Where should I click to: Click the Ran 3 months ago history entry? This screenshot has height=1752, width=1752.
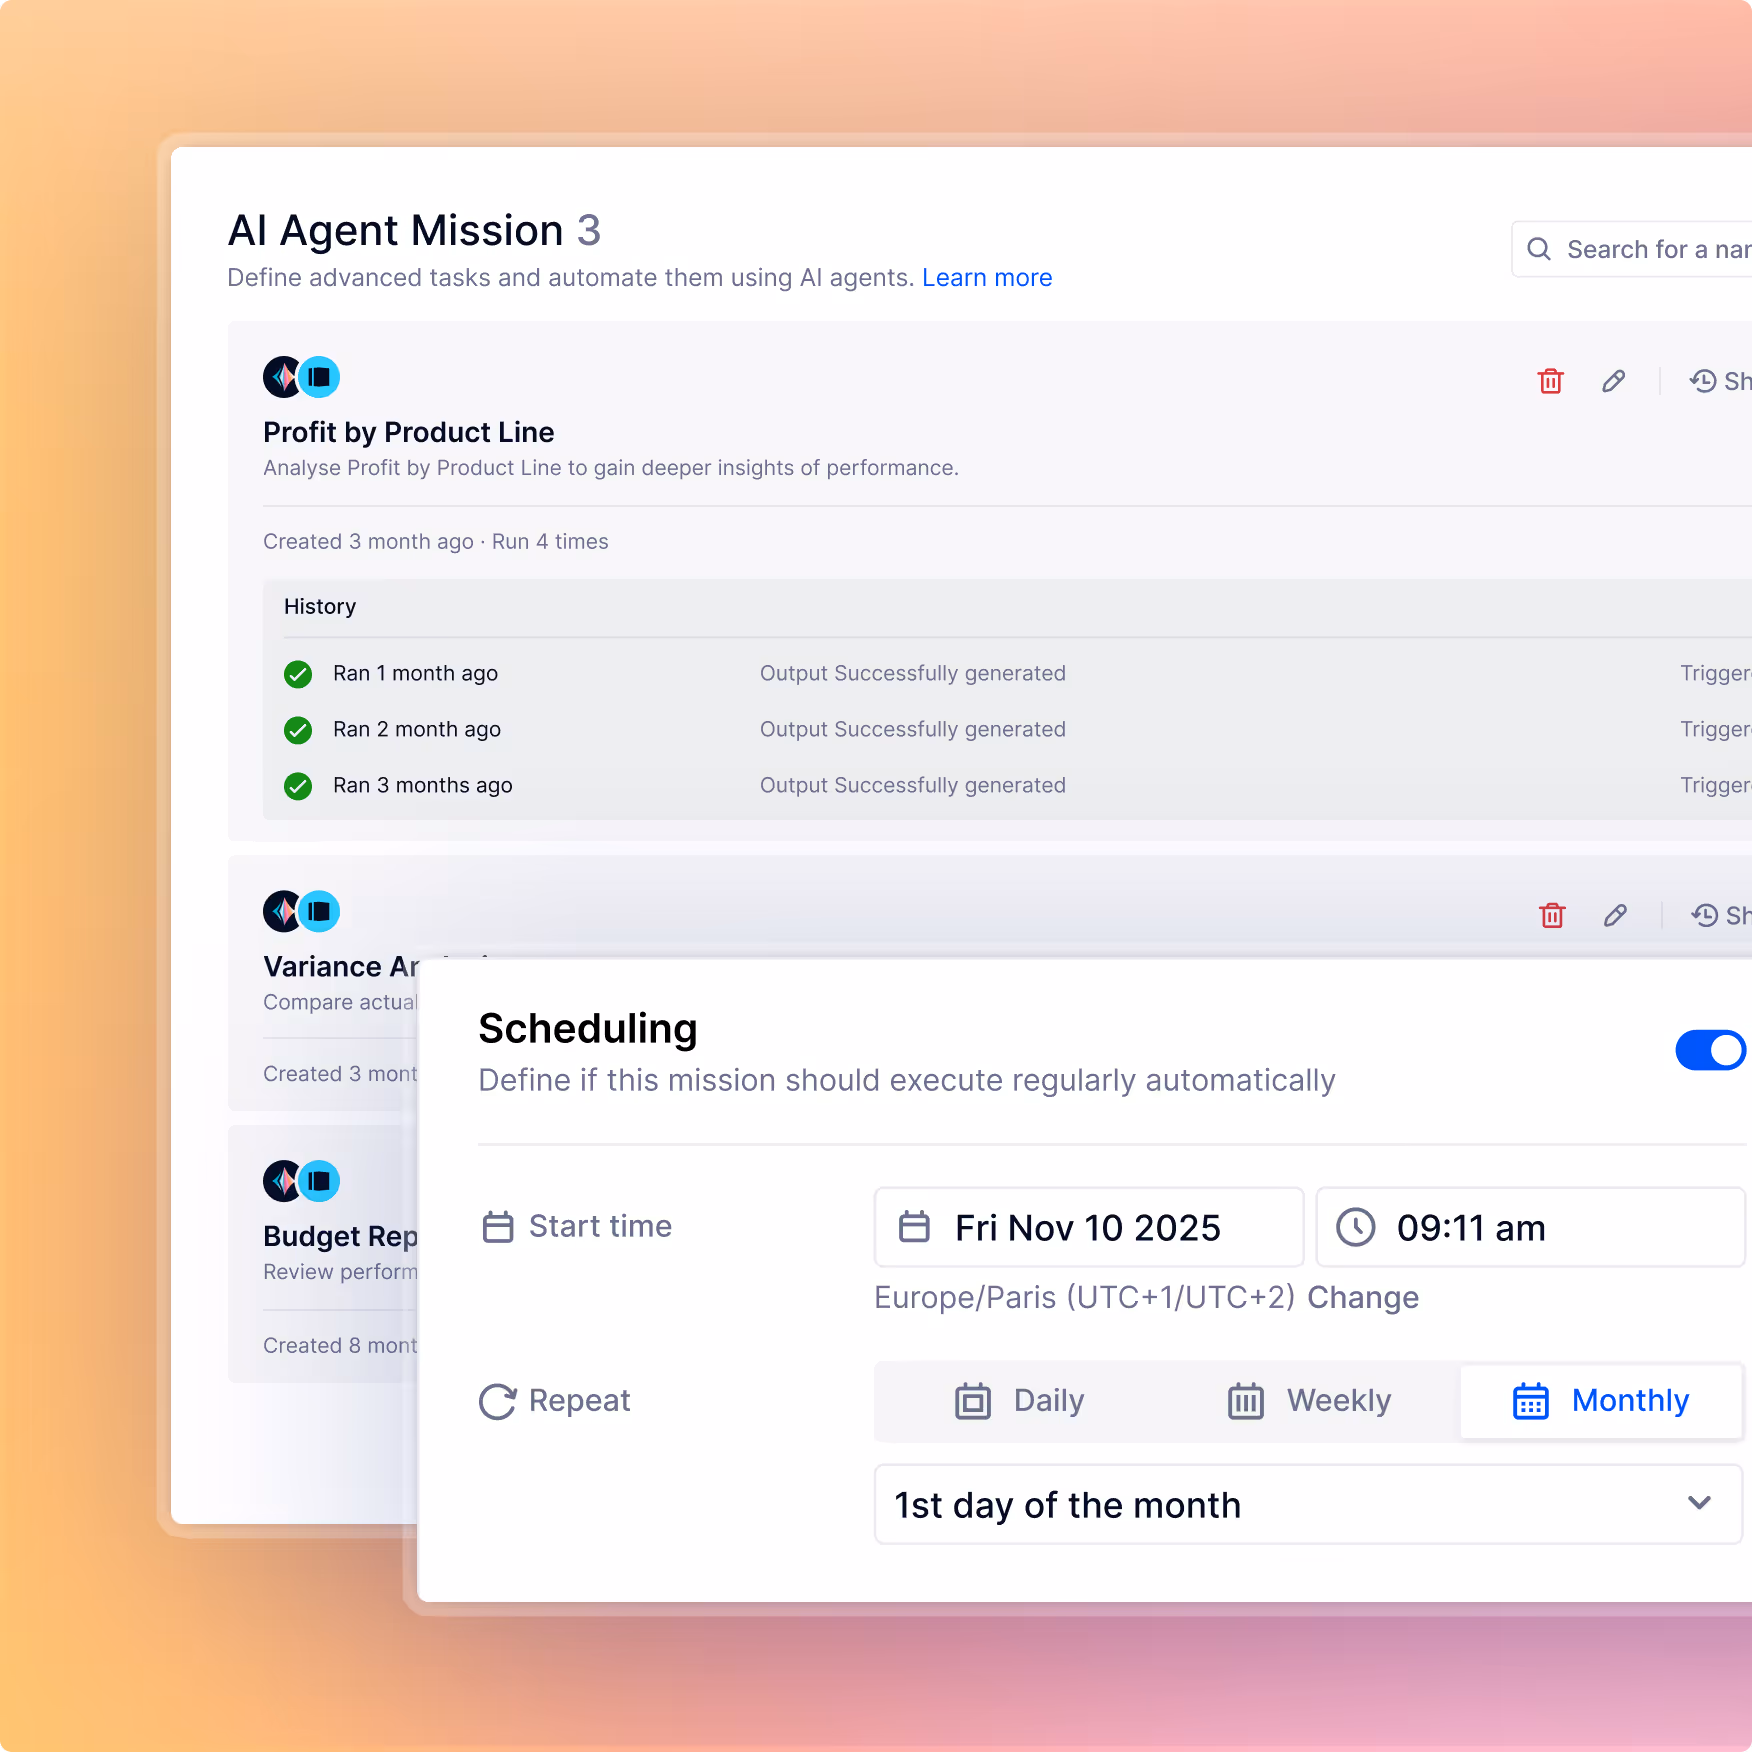pos(422,785)
